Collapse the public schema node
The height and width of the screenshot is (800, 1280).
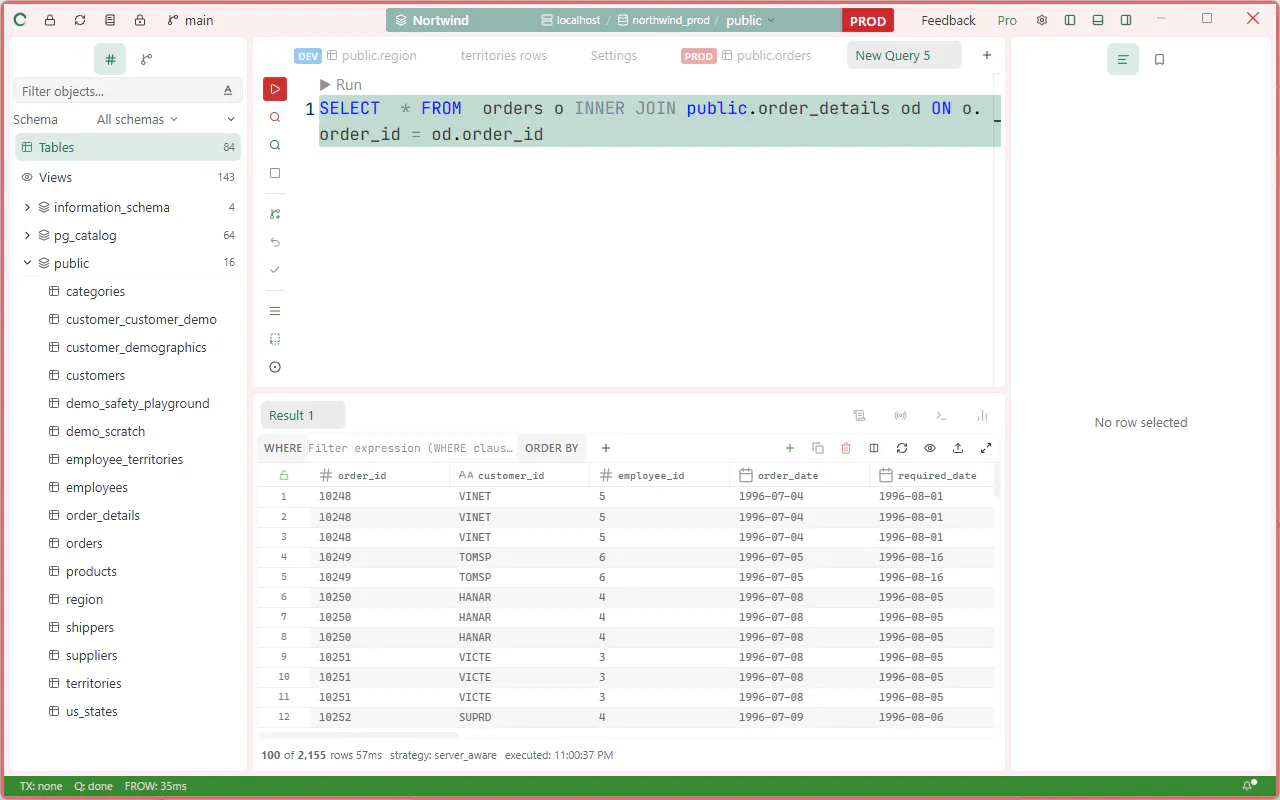[x=27, y=263]
